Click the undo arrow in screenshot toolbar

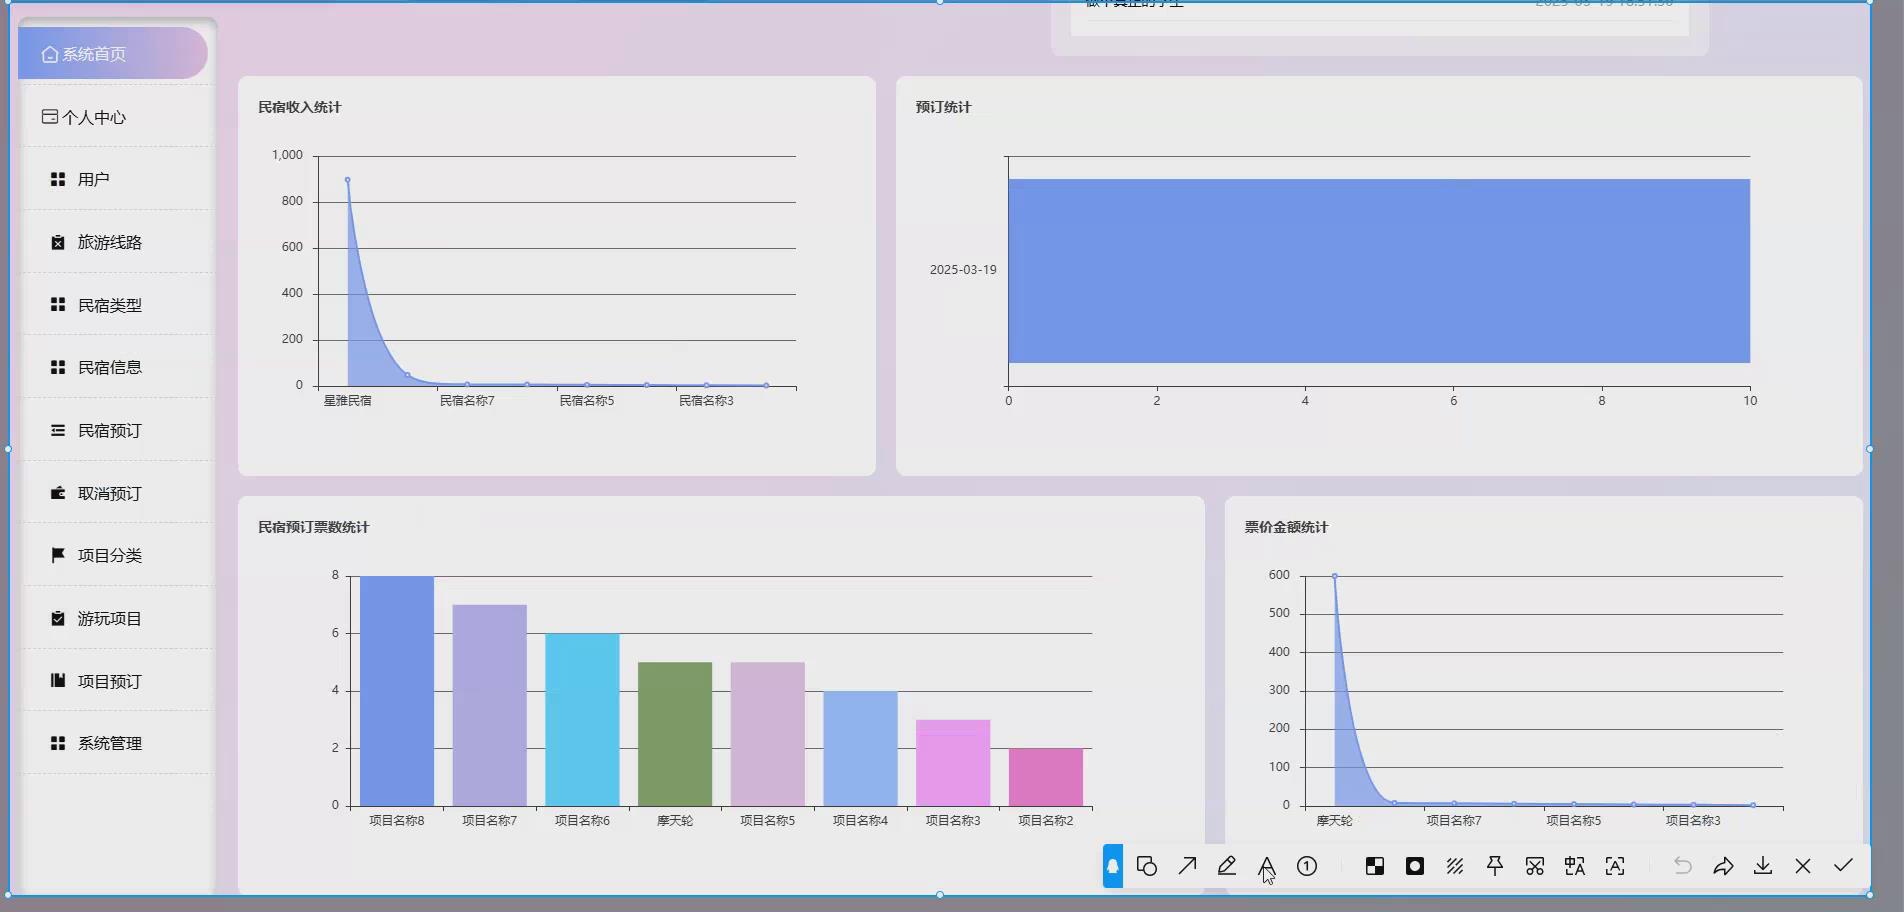[1683, 866]
